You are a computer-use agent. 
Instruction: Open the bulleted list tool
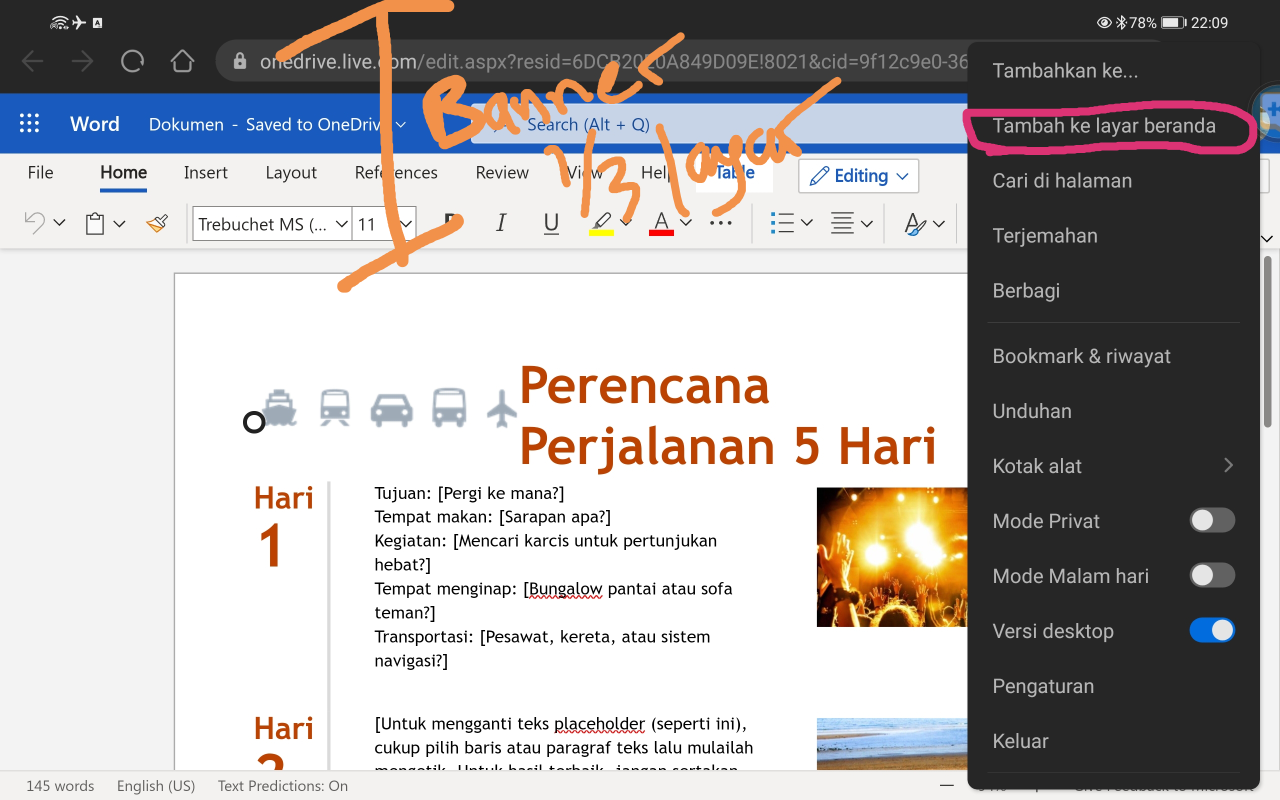pos(784,222)
